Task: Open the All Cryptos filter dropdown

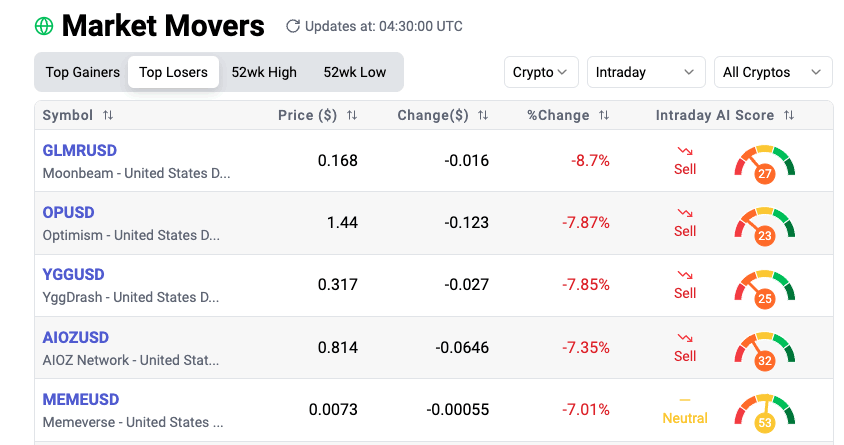Action: (772, 72)
